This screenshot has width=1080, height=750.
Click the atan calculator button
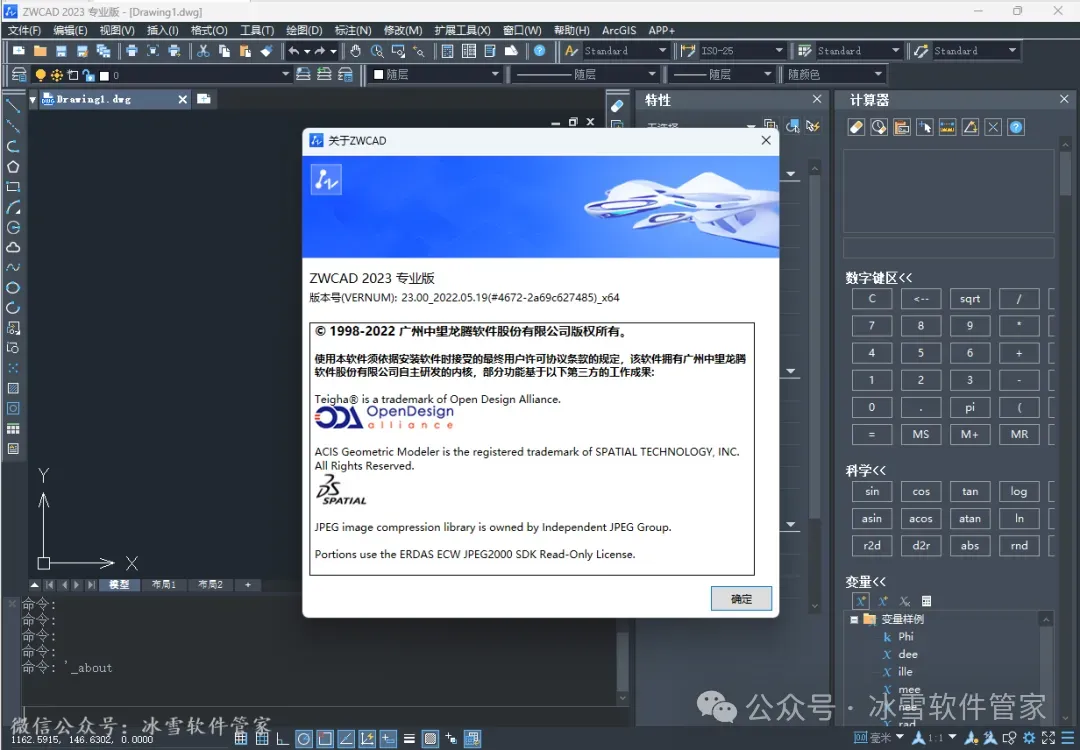tap(969, 519)
